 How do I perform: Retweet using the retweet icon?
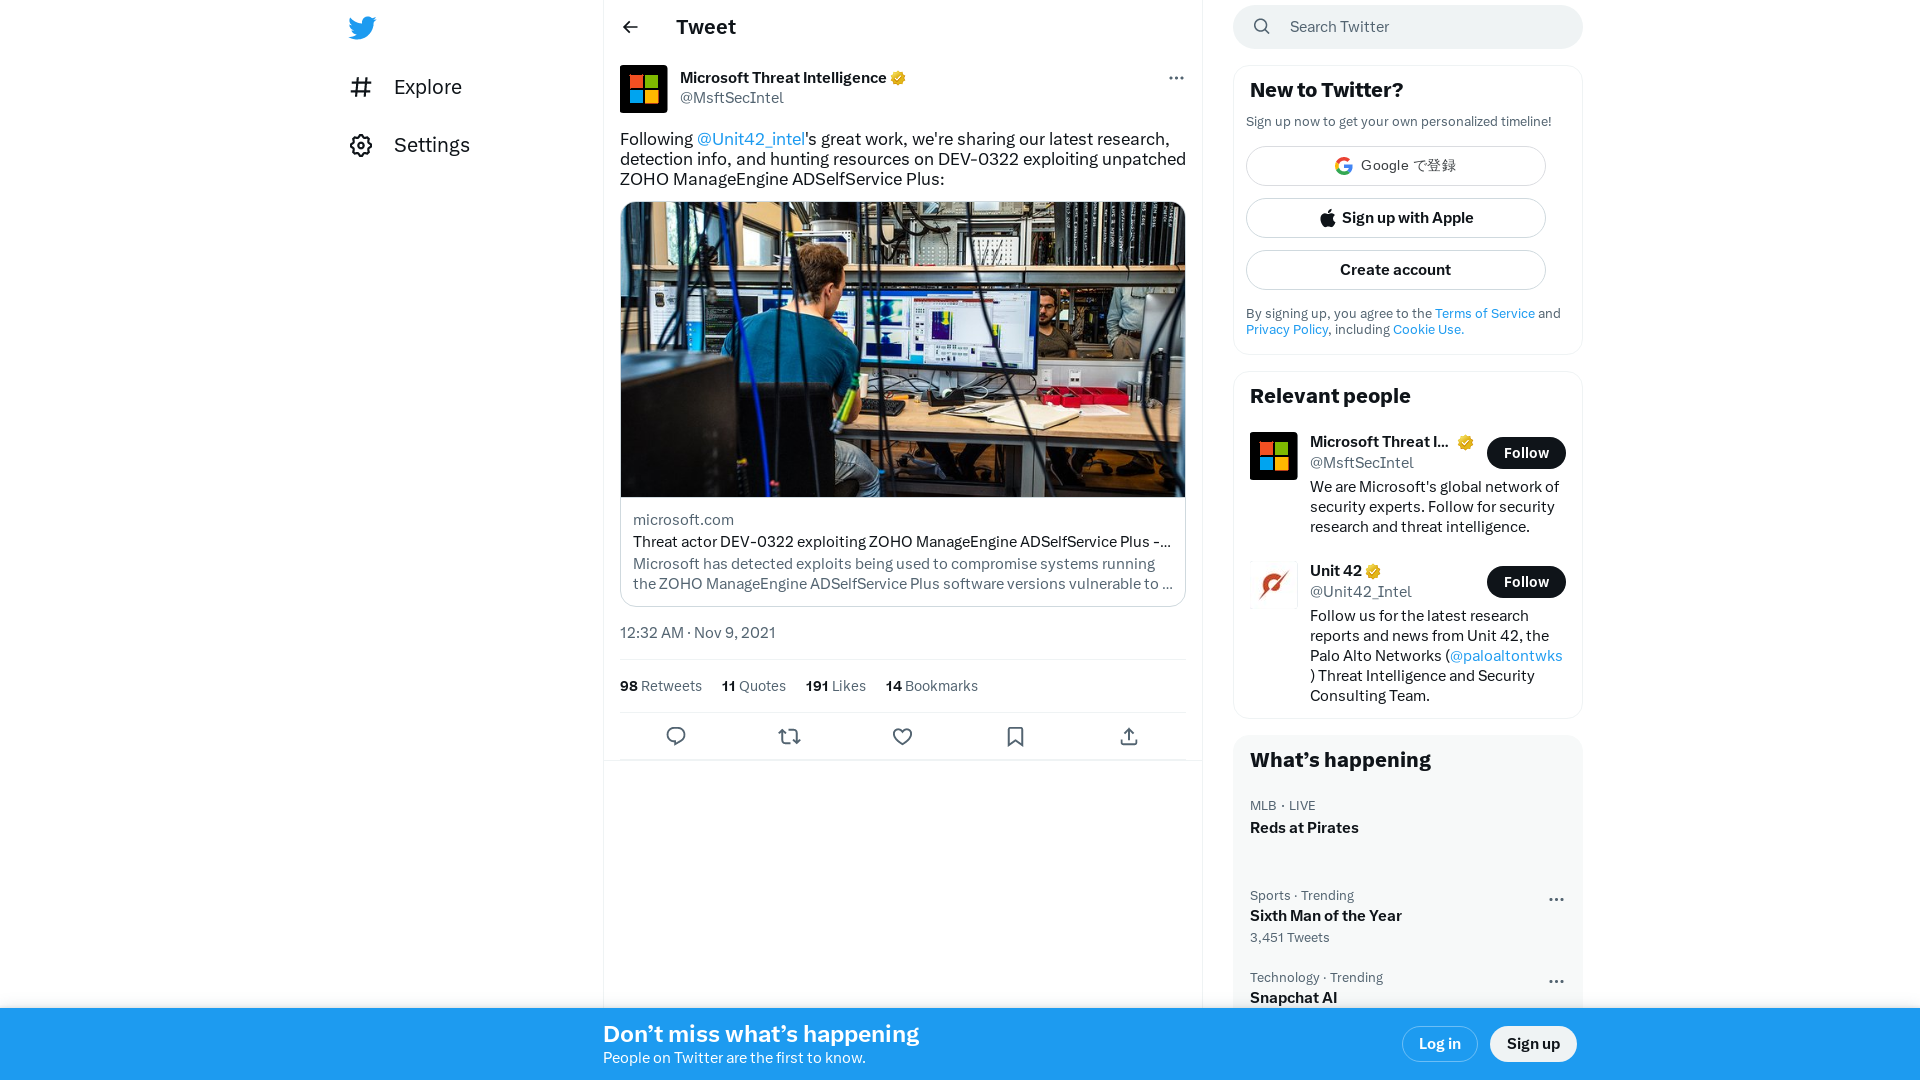(789, 737)
